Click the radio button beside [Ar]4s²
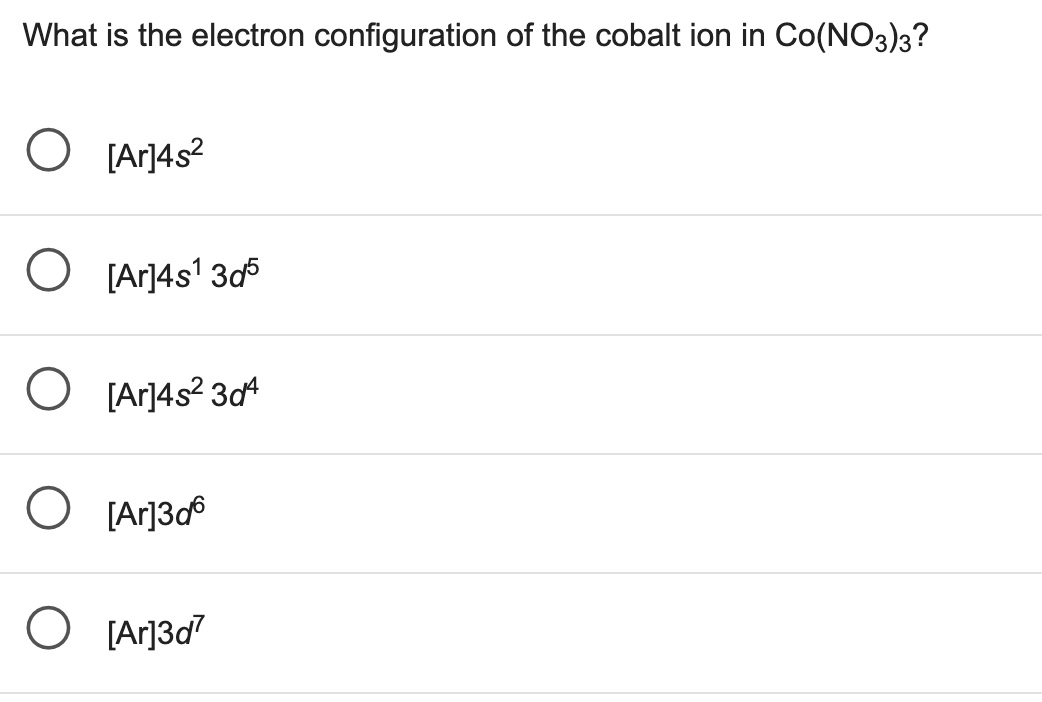The image size is (1042, 702). (x=48, y=152)
